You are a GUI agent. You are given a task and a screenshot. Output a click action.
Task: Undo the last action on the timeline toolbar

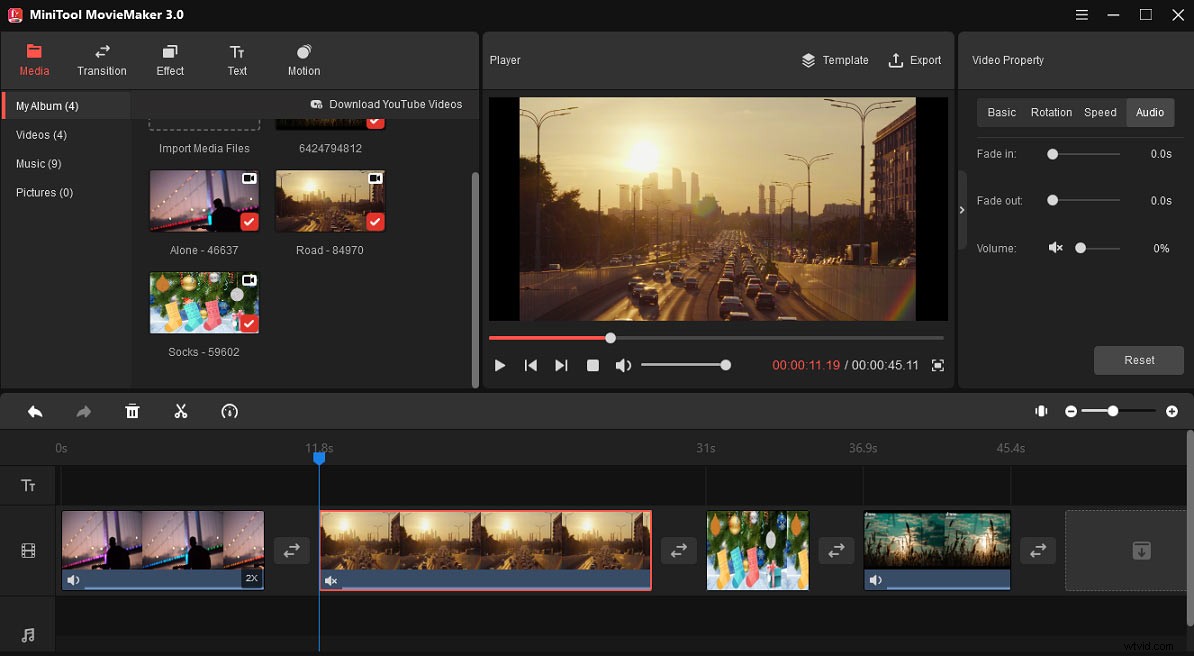pyautogui.click(x=35, y=411)
